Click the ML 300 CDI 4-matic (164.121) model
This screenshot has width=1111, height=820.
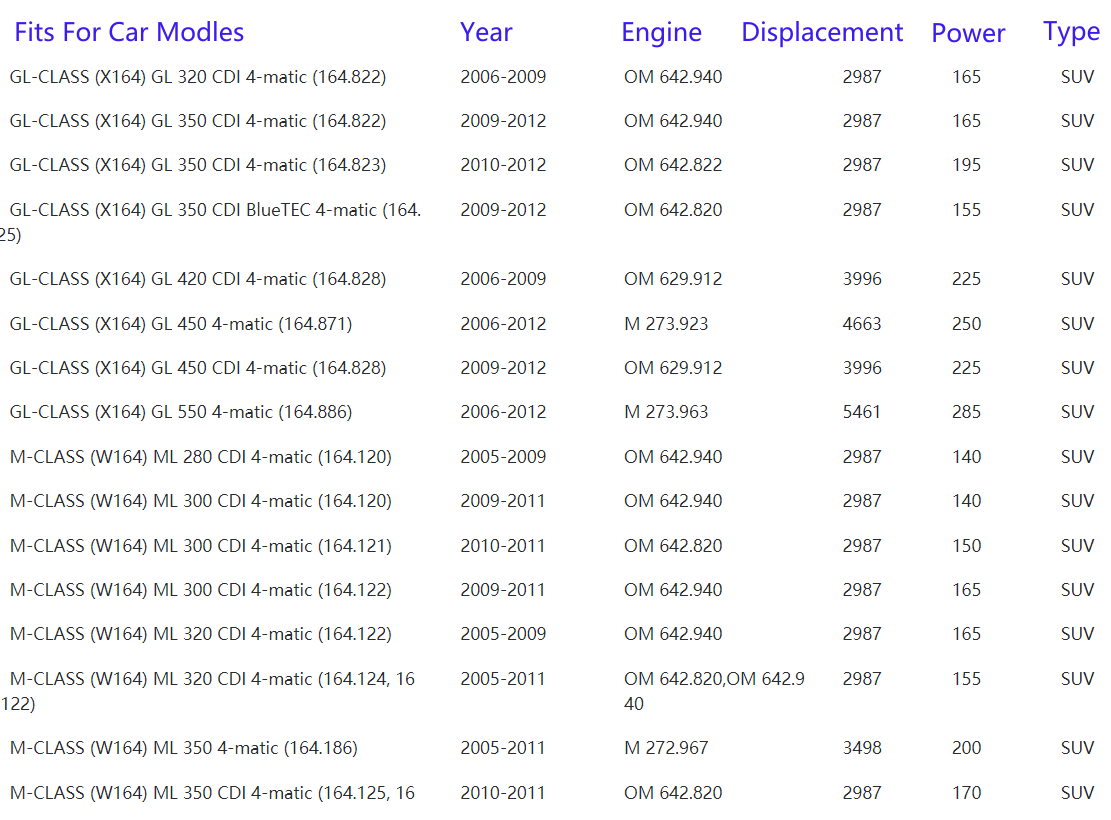coord(201,546)
